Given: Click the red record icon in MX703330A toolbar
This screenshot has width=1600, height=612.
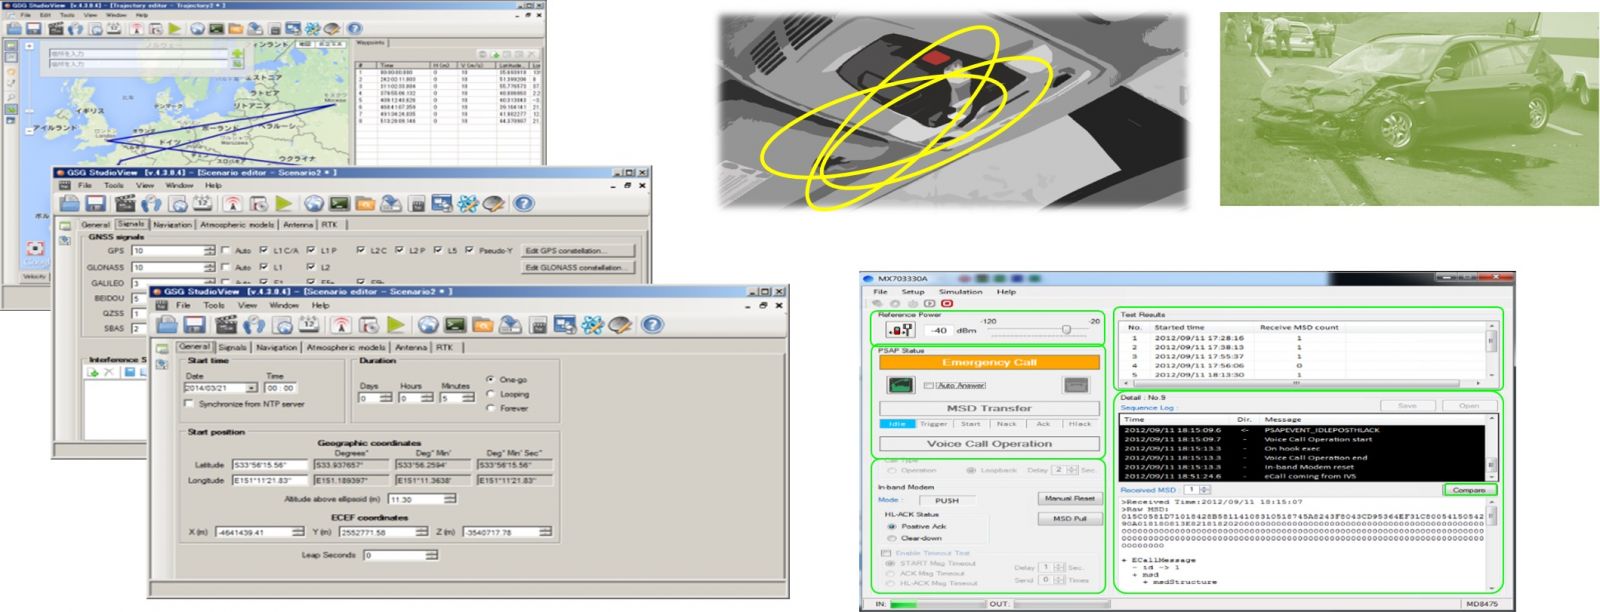Looking at the screenshot, I should click(x=946, y=304).
